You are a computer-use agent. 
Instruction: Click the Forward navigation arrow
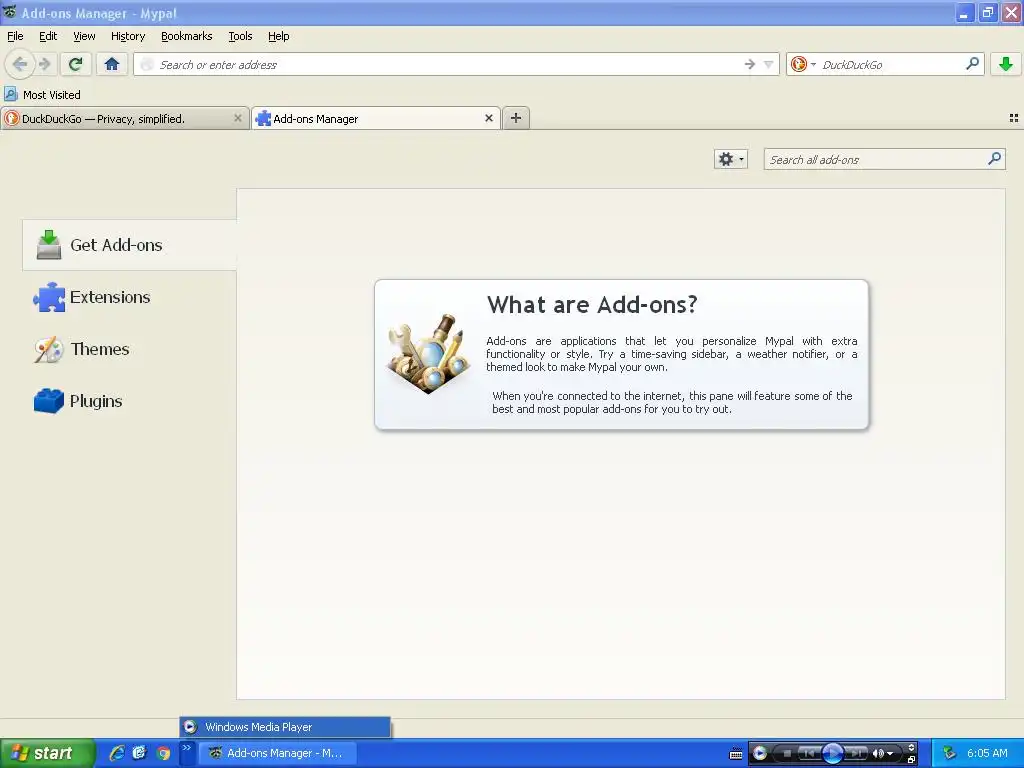point(44,64)
